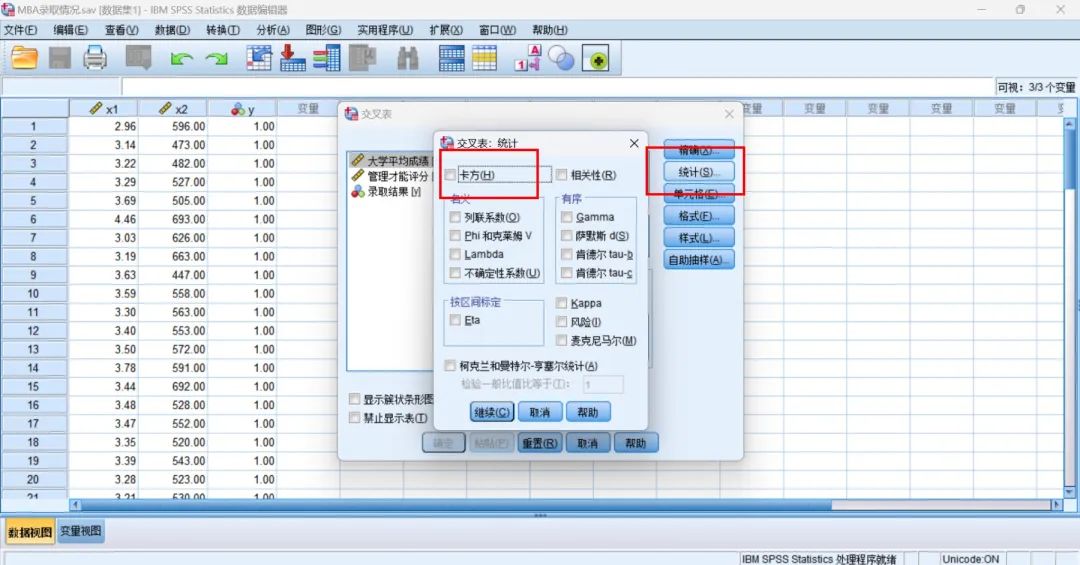Click the 检验一般比值比等于 input field
This screenshot has height=565, width=1080.
point(603,384)
